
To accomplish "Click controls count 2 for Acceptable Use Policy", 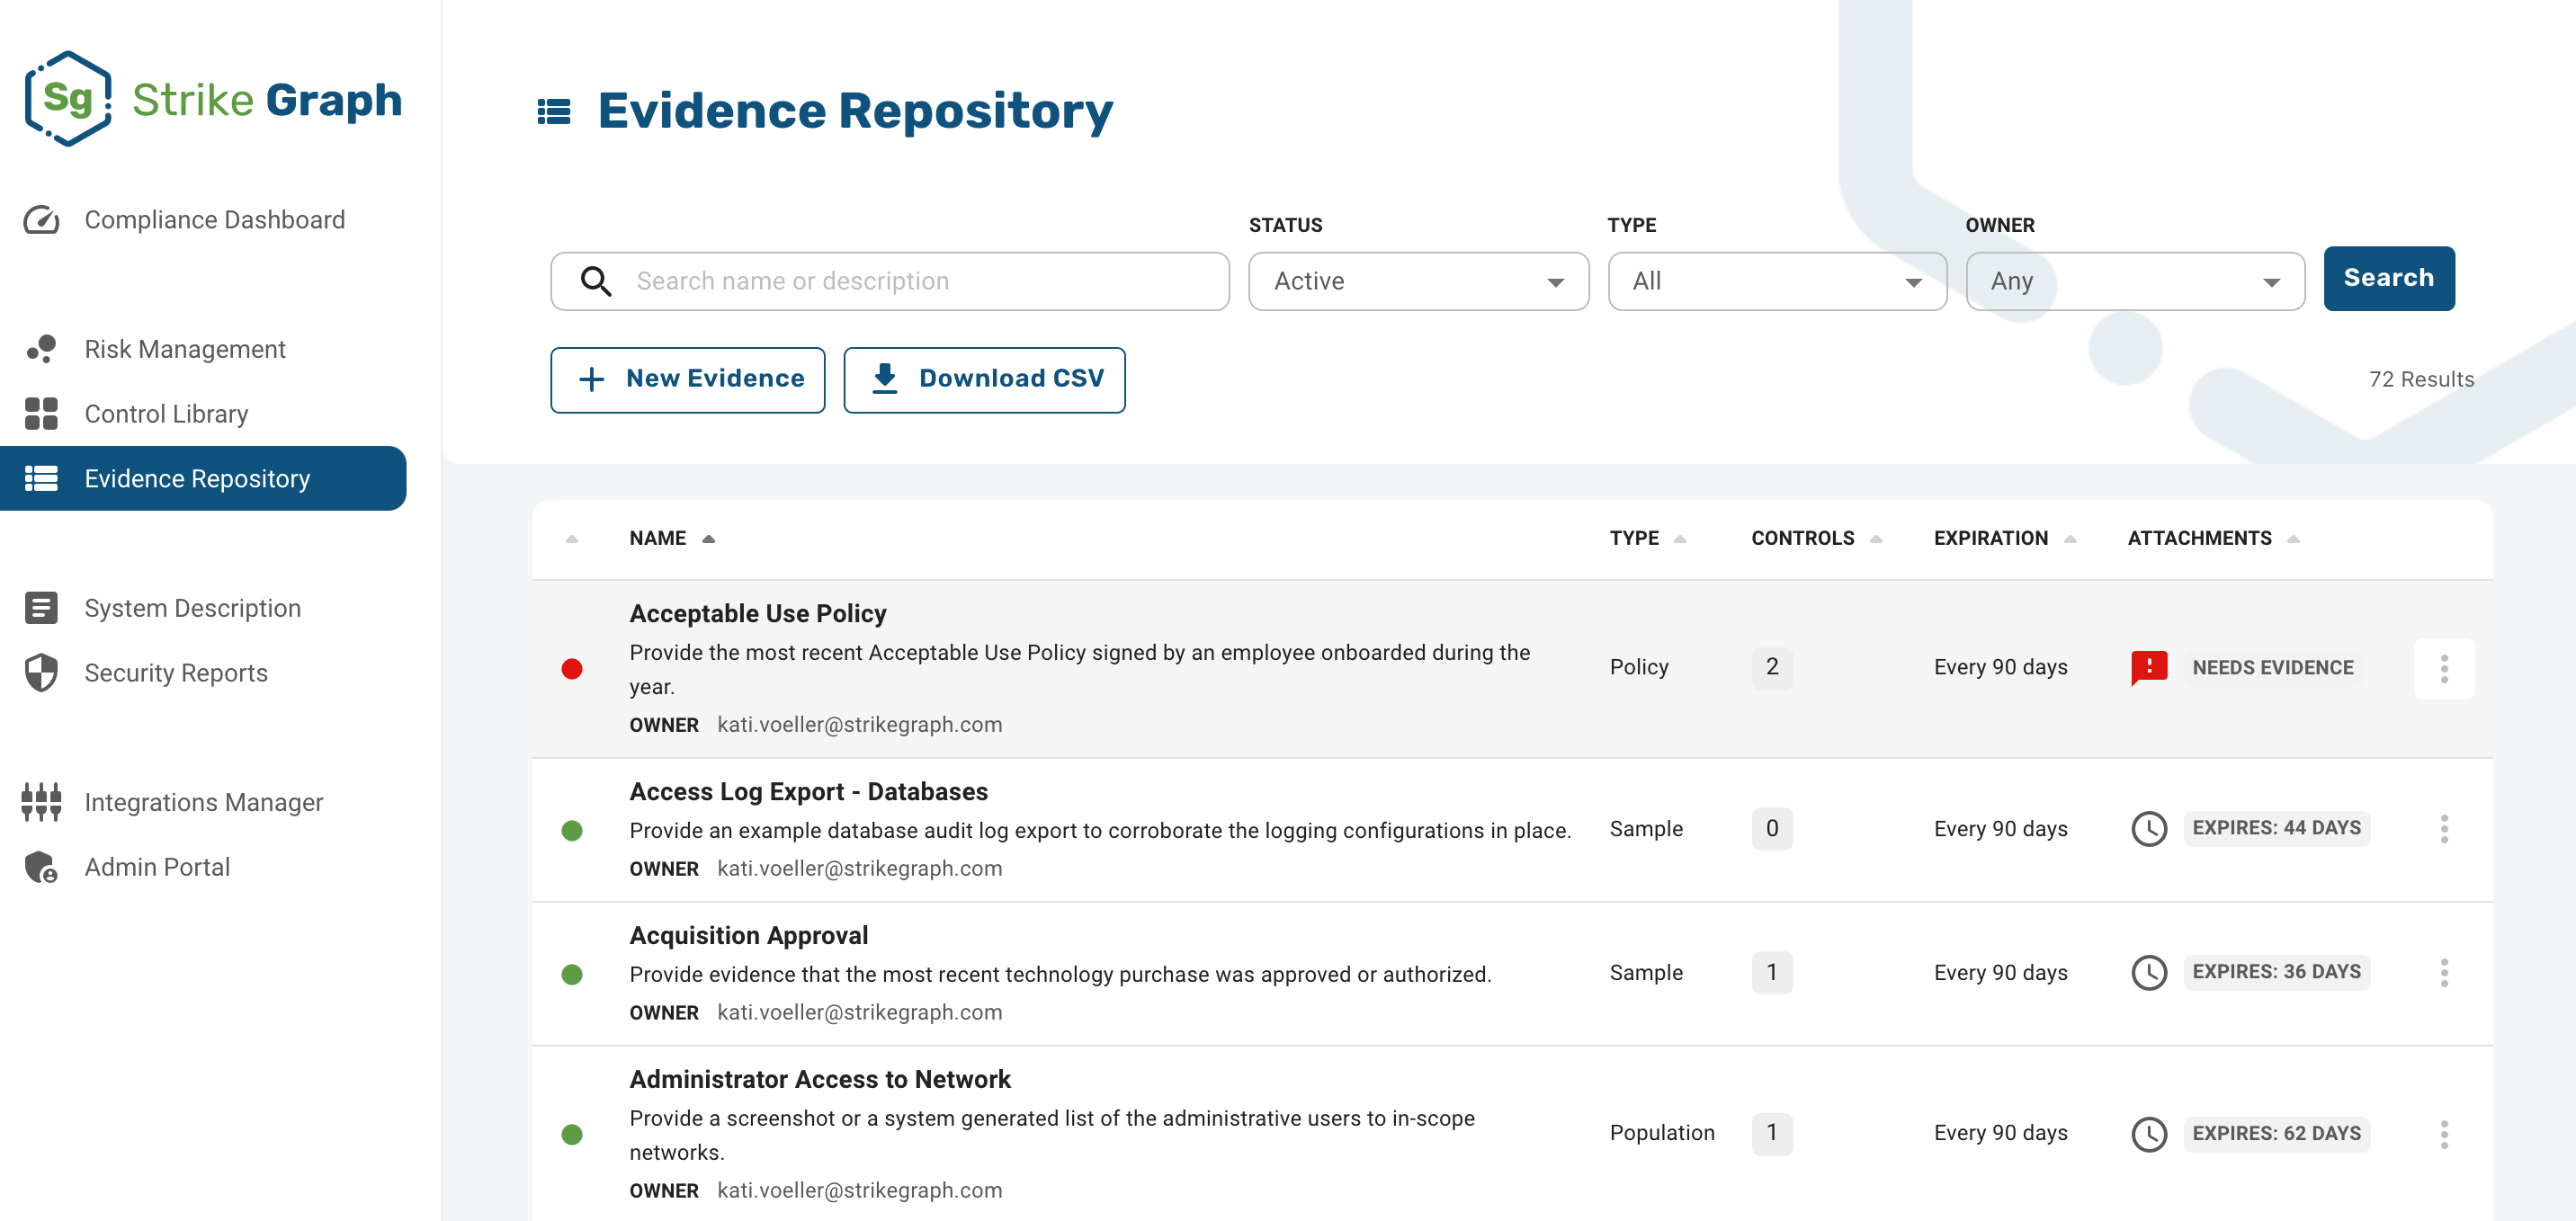I will click(1772, 668).
